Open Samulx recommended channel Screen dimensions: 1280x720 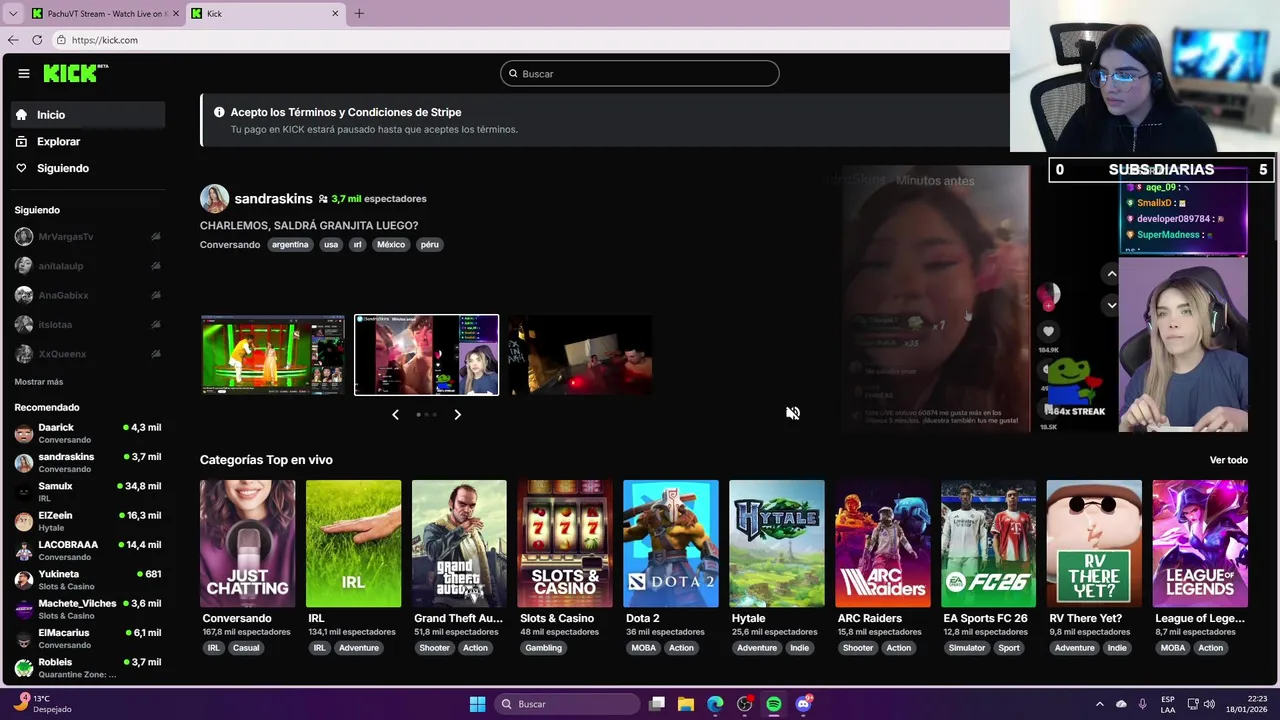click(88, 491)
